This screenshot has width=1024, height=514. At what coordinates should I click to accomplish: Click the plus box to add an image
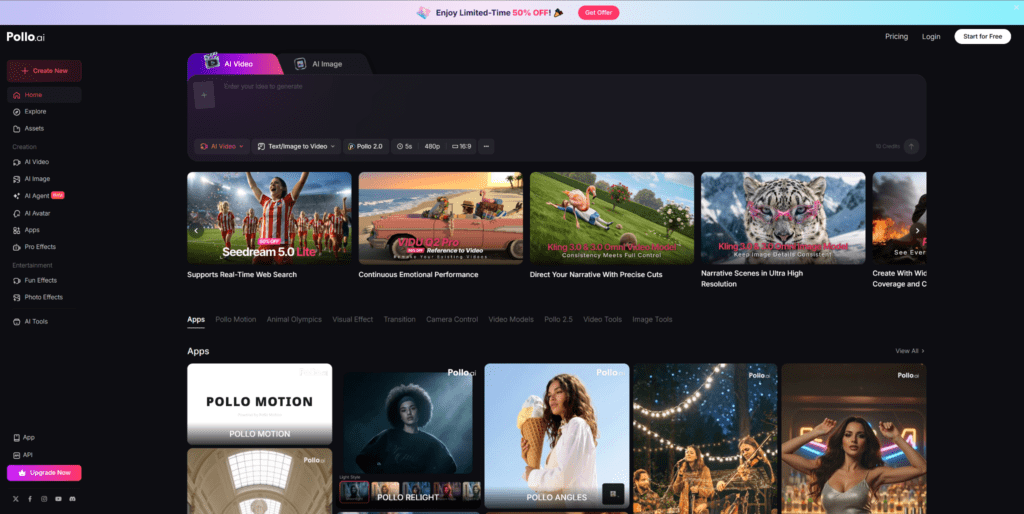click(203, 96)
